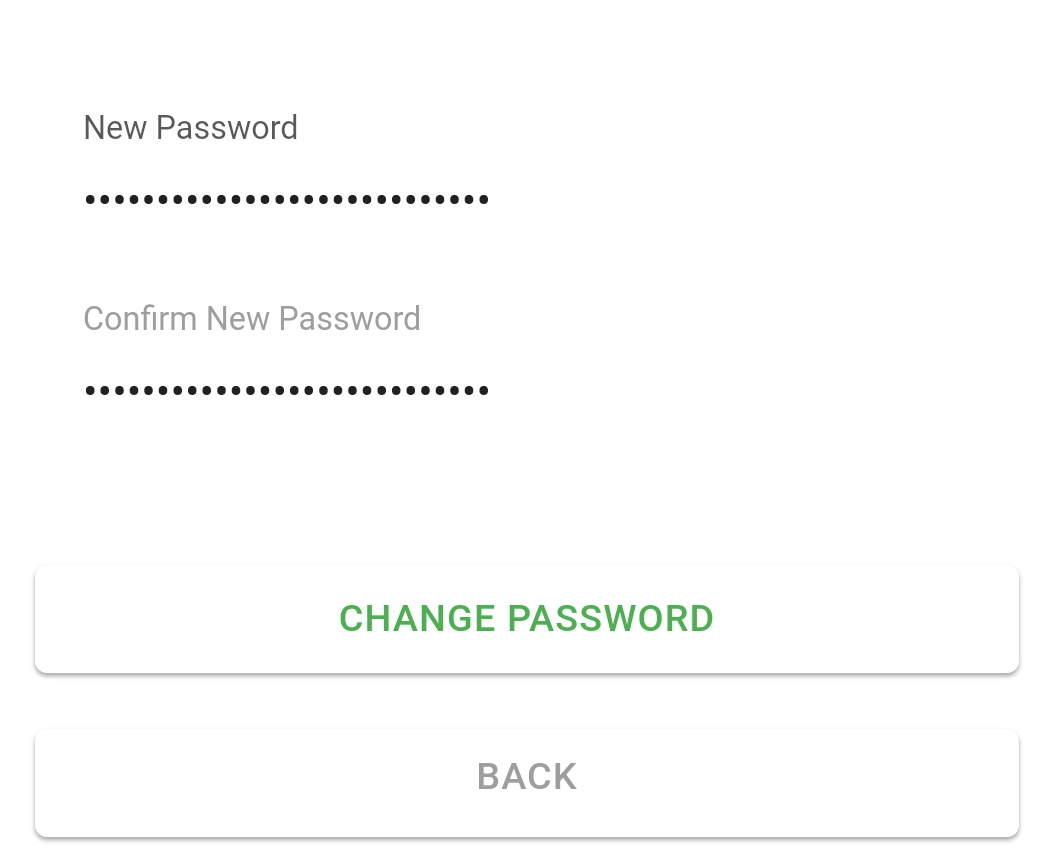This screenshot has width=1049, height=853.
Task: Place cursor in masked Confirm Password dots
Action: click(x=287, y=390)
